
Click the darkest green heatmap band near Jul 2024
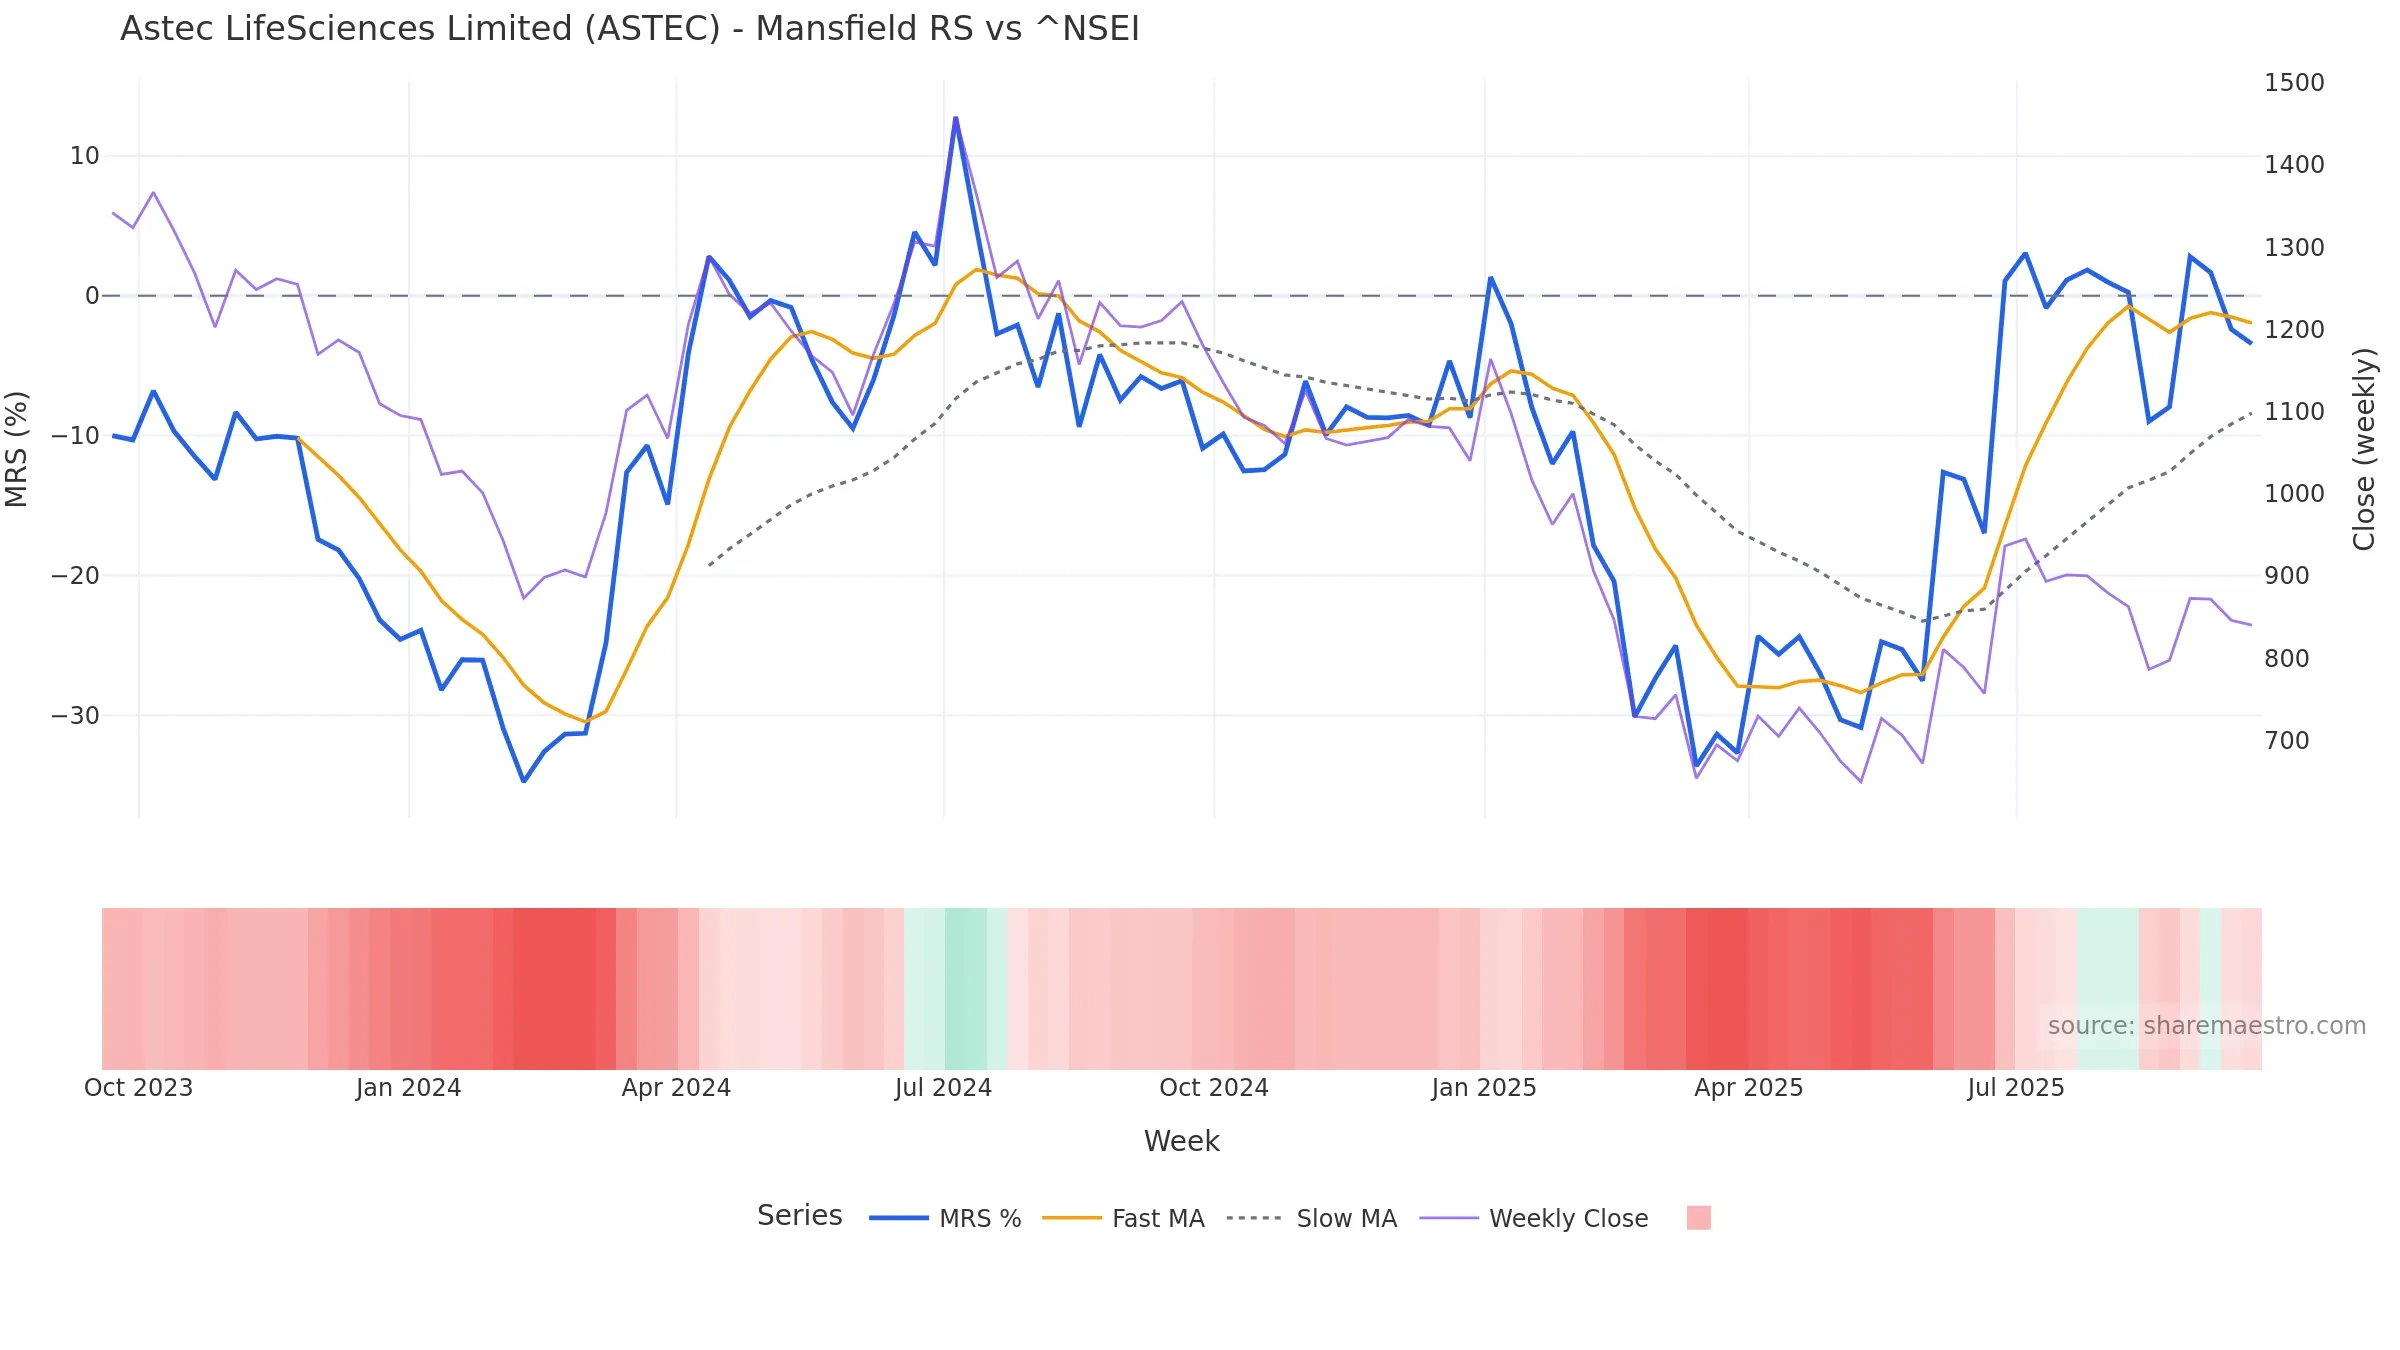click(966, 989)
